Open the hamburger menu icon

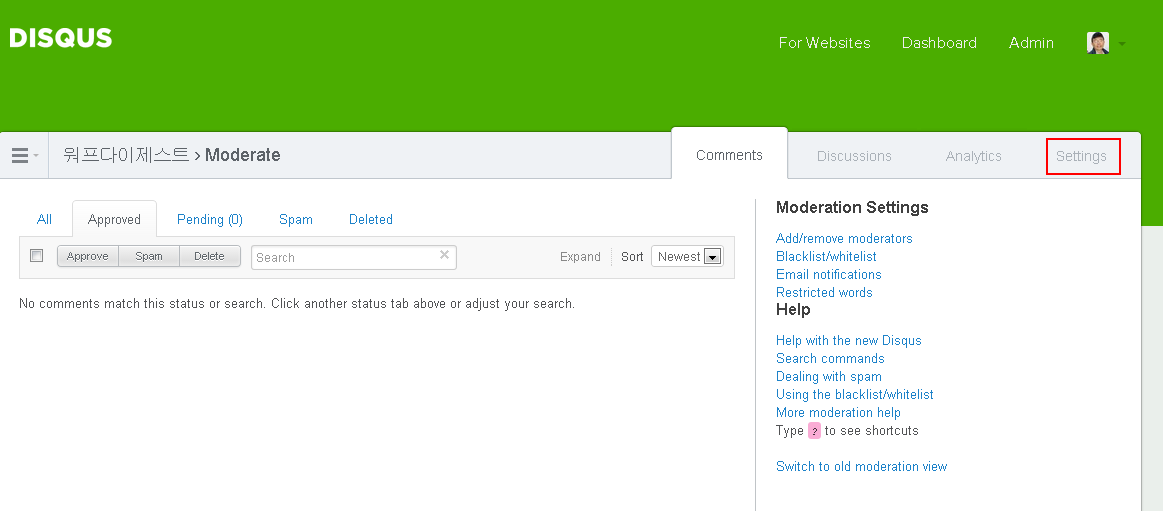20,156
